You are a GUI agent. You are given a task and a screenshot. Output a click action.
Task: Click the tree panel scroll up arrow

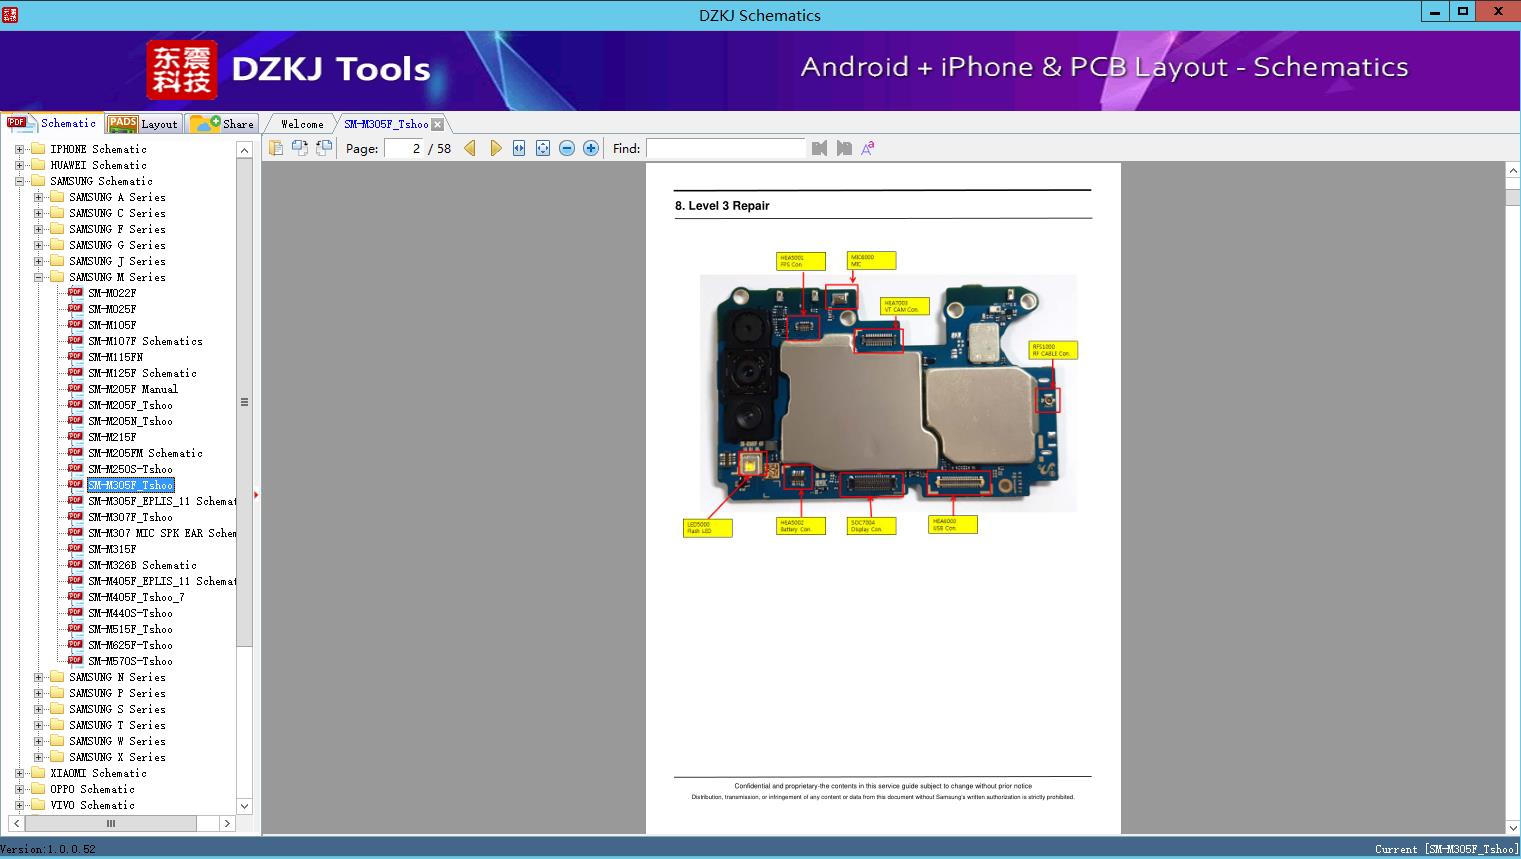[244, 150]
